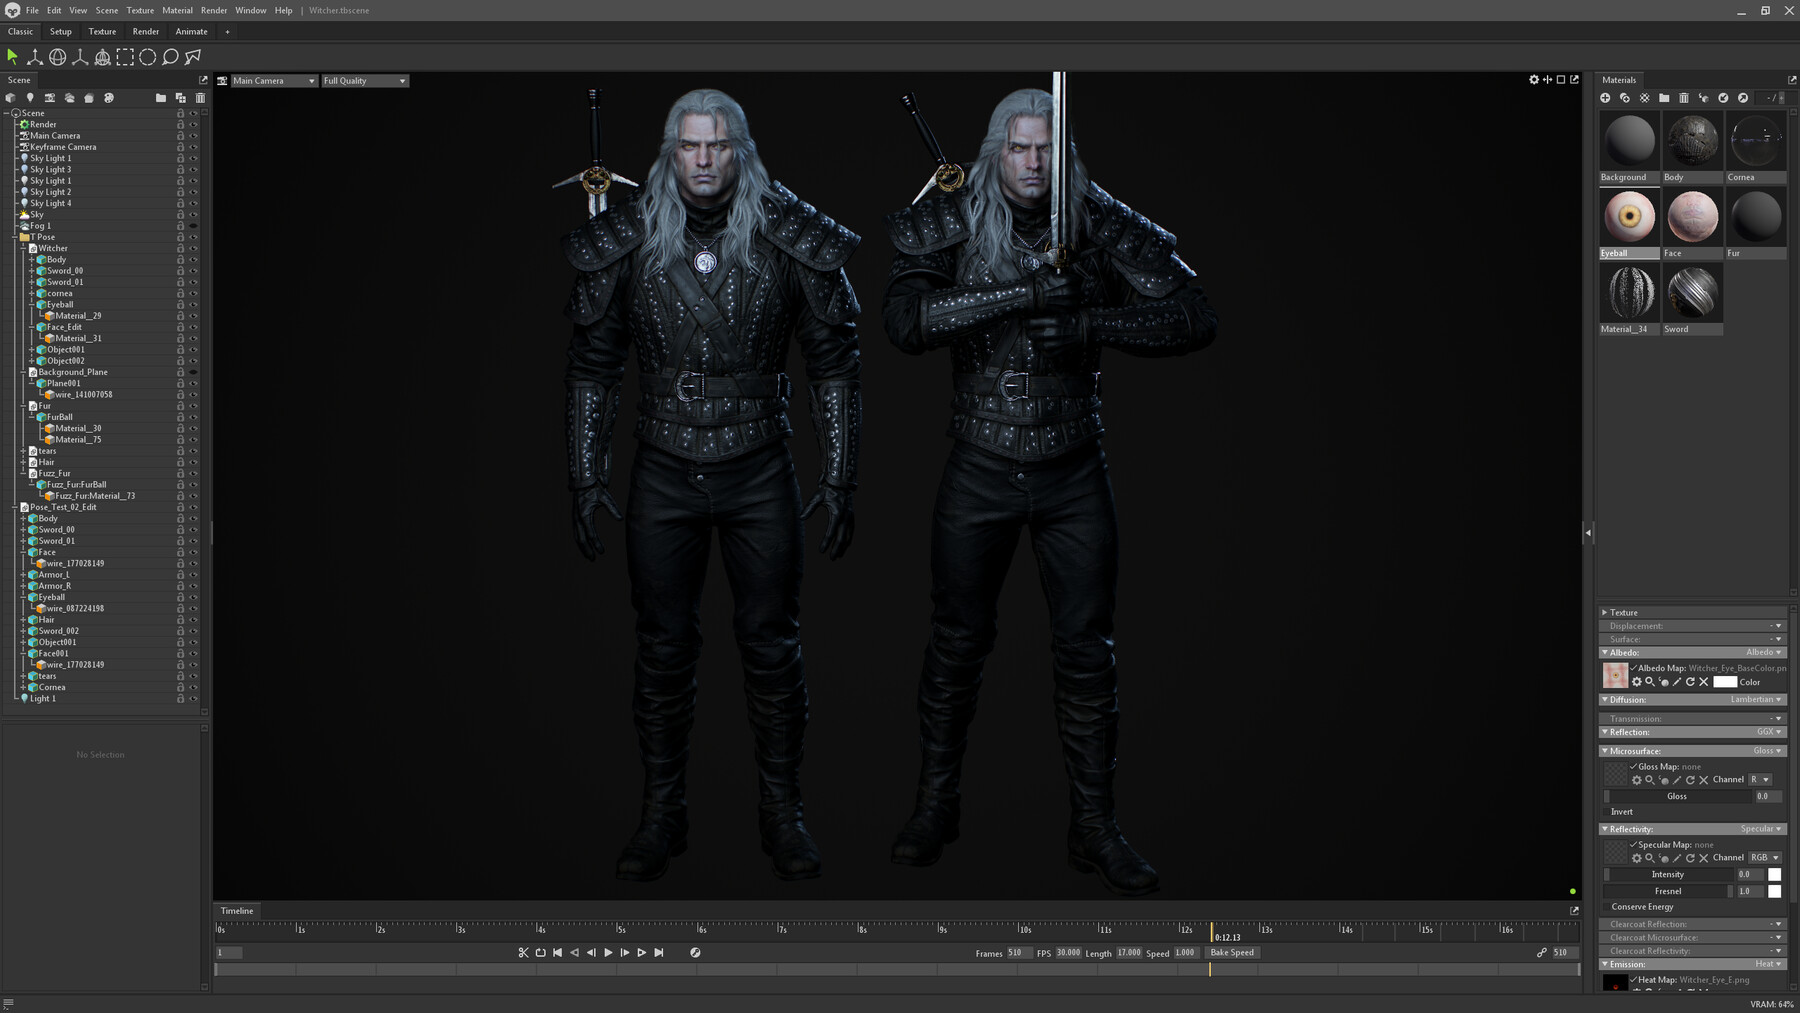This screenshot has width=1800, height=1013.
Task: Create a new material in the Materials panel
Action: (x=1605, y=97)
